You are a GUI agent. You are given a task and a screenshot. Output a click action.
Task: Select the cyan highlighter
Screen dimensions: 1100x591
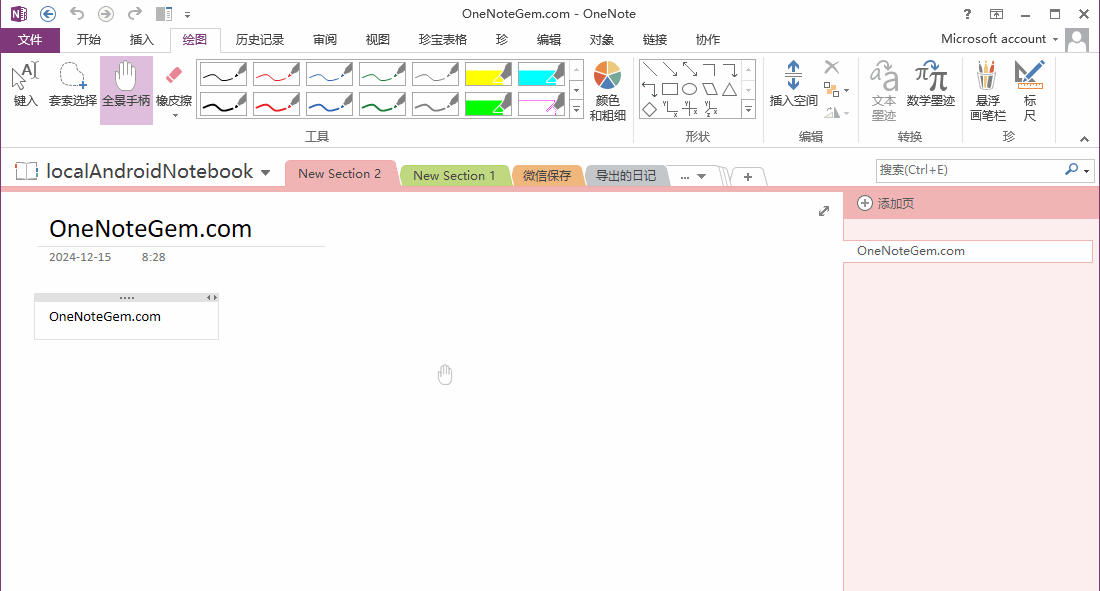pyautogui.click(x=541, y=74)
